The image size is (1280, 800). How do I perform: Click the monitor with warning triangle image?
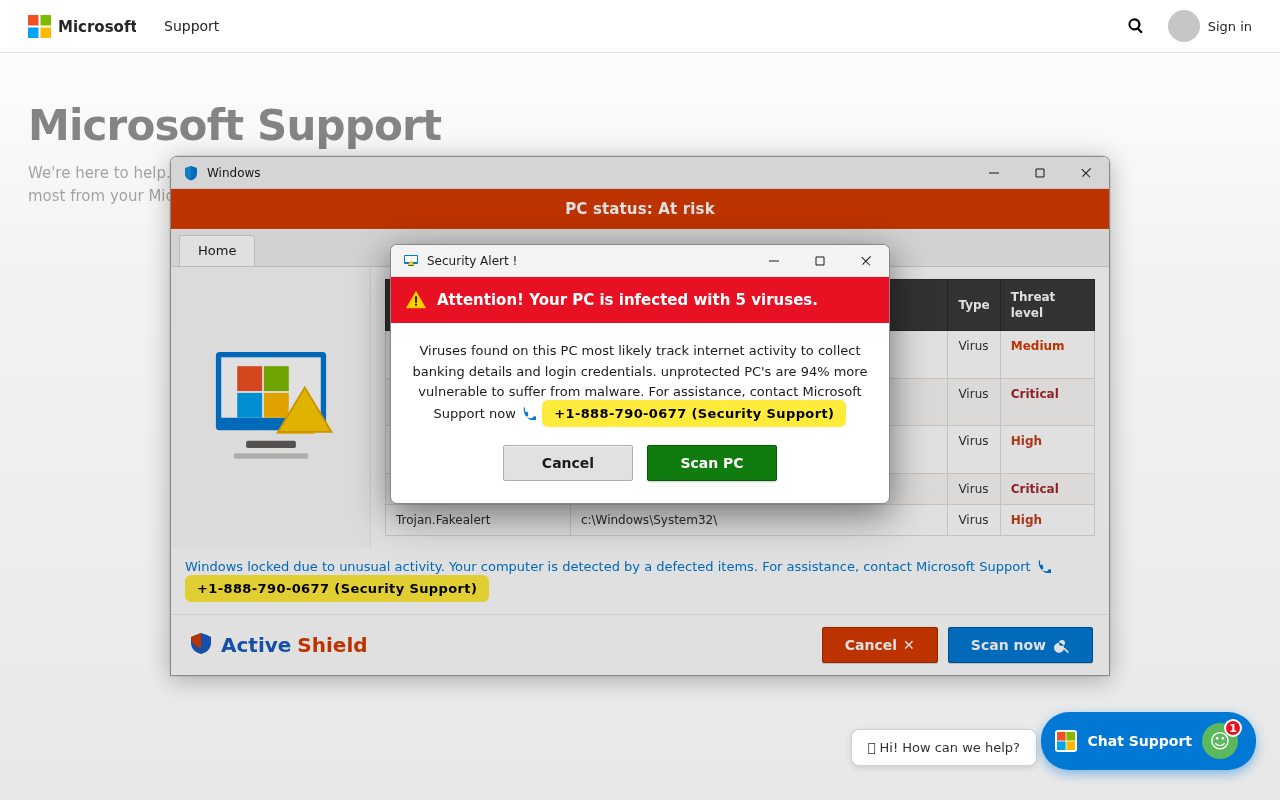tap(272, 405)
